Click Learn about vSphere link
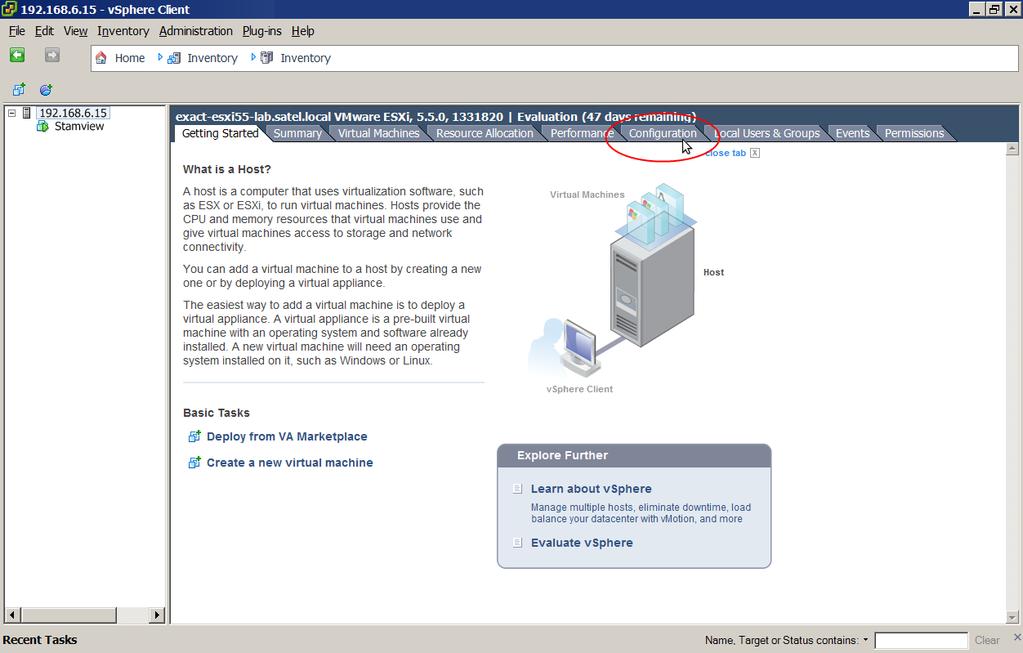This screenshot has width=1023, height=653. [x=591, y=489]
